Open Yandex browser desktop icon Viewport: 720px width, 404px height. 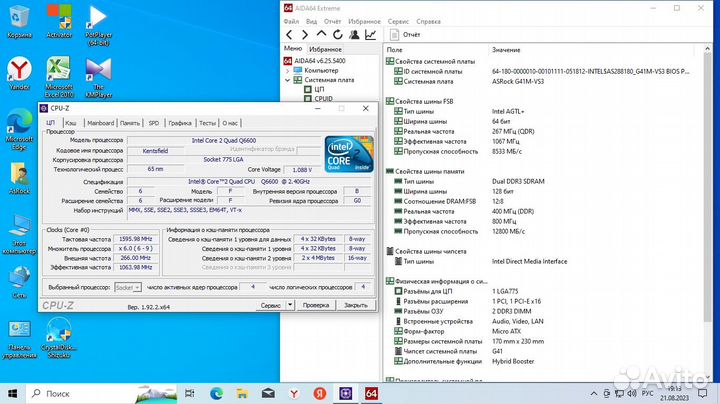click(19, 73)
